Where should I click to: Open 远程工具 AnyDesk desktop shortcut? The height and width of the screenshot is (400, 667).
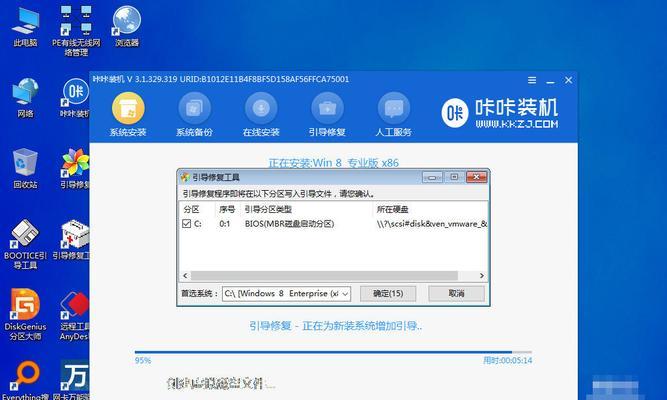(75, 316)
